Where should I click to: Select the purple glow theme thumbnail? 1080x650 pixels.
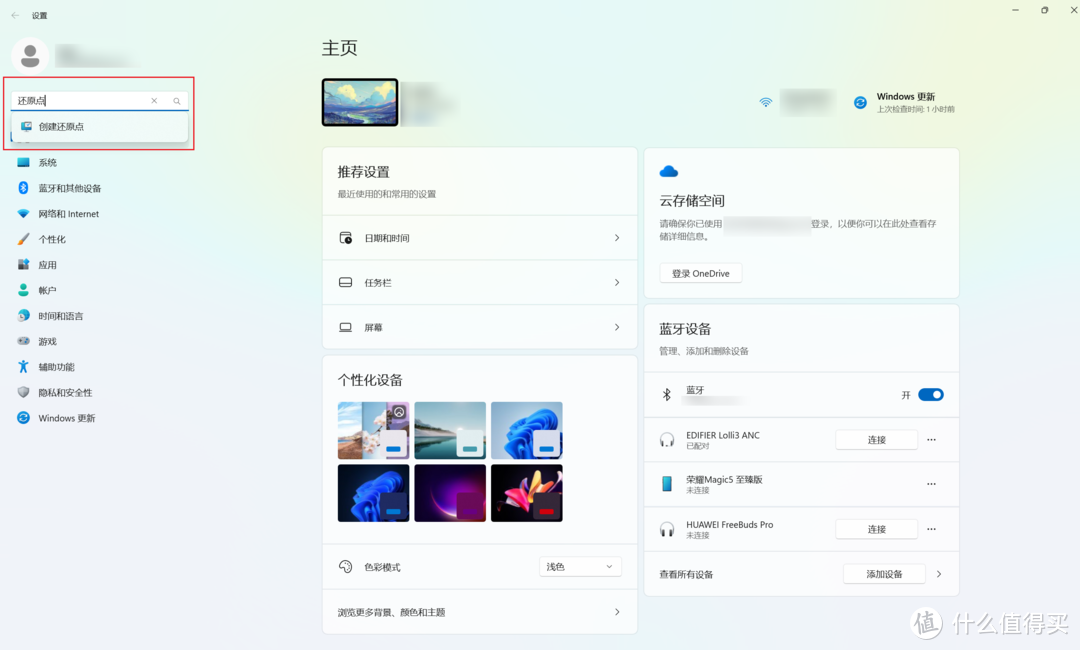(x=450, y=493)
